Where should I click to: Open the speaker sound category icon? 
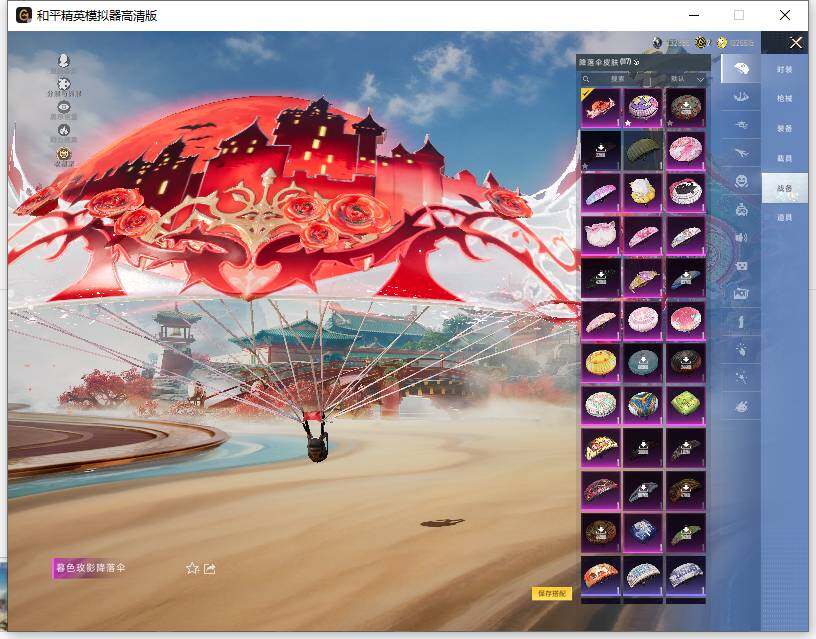coord(741,238)
